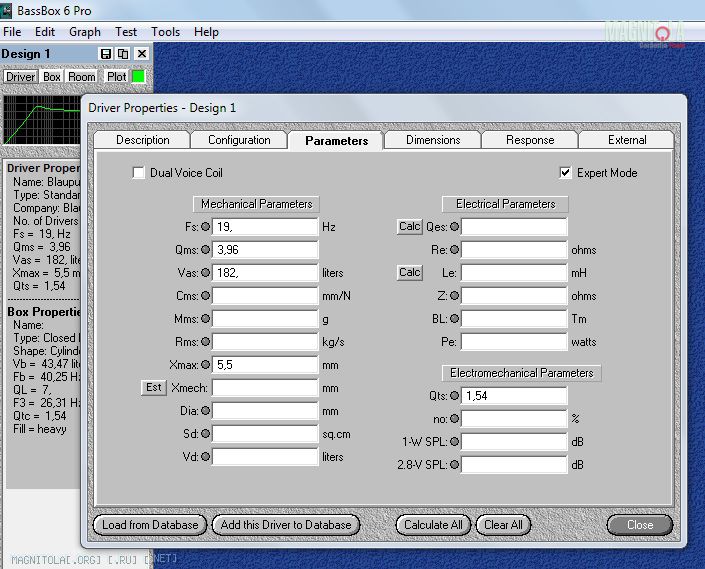The image size is (705, 569).
Task: Toggle the Dia indicator dot
Action: click(x=205, y=410)
